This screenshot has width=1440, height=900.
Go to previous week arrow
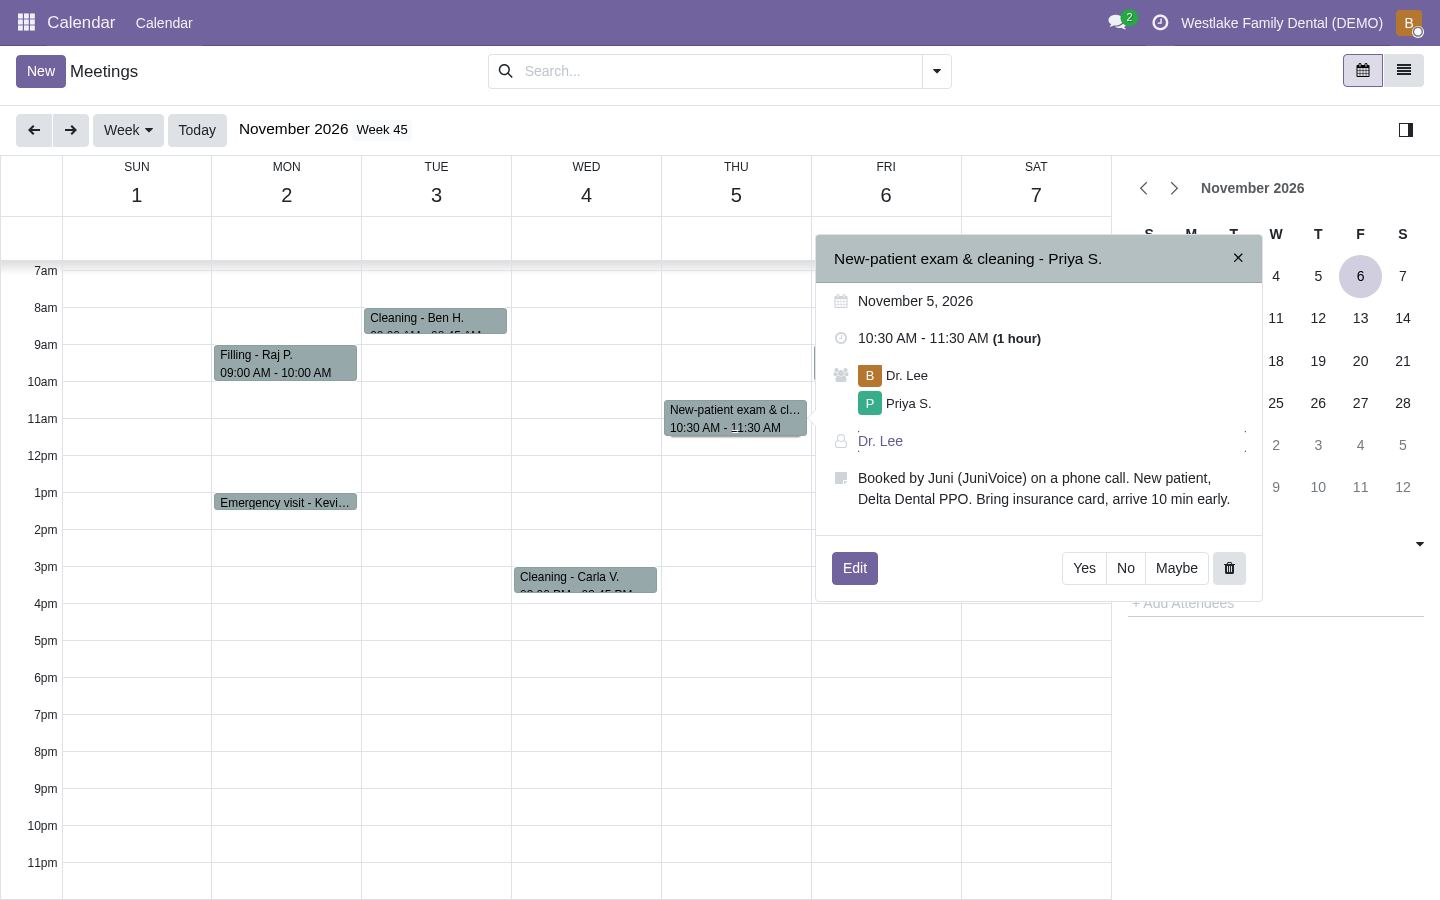click(x=34, y=130)
